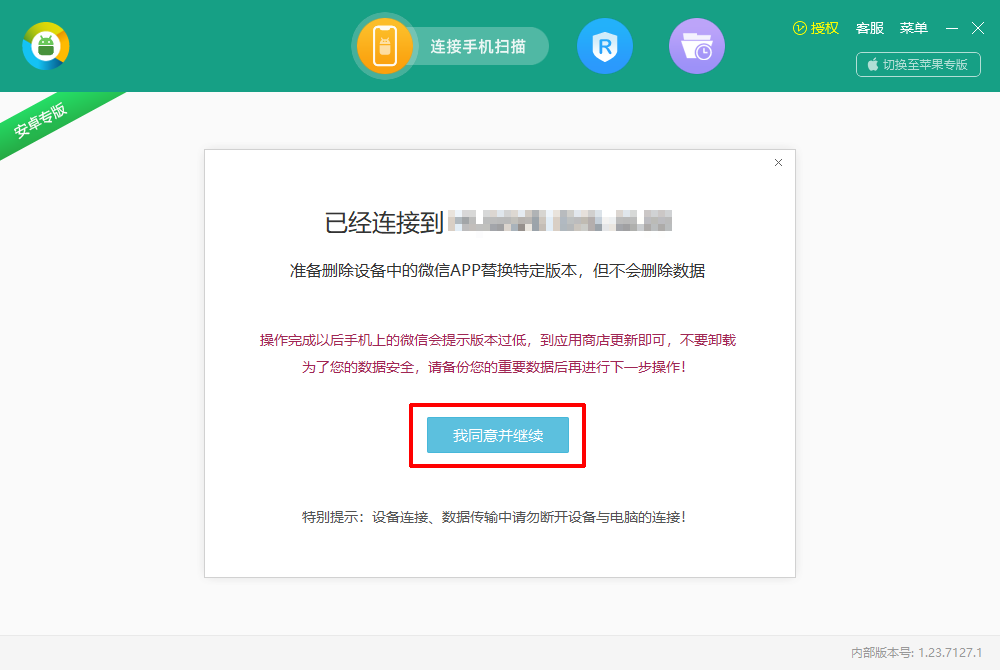Close the connection dialog with the X
The image size is (1000, 670).
(778, 163)
